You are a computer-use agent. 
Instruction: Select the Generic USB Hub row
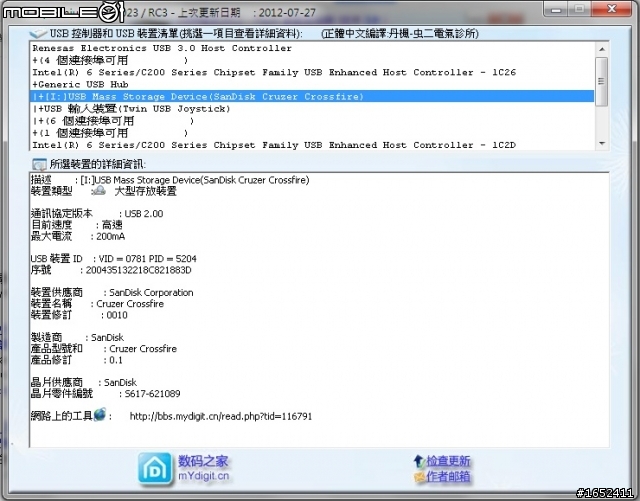pyautogui.click(x=312, y=85)
